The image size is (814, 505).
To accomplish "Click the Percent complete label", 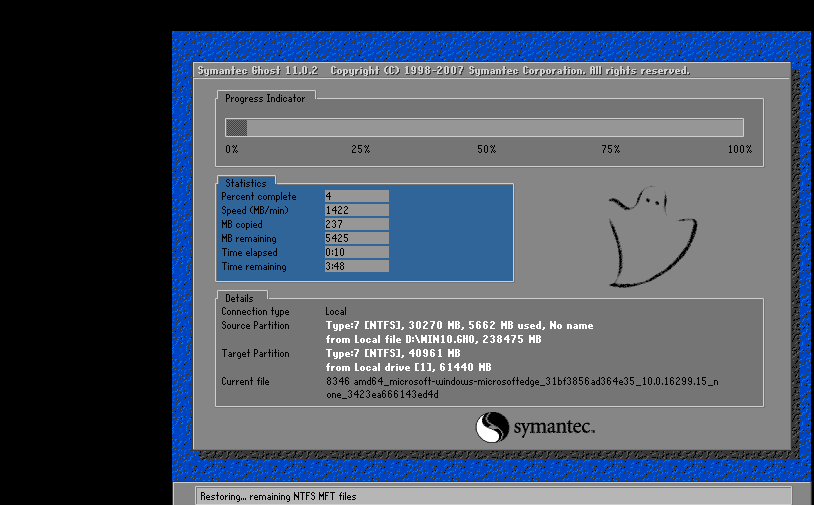I will click(x=259, y=197).
